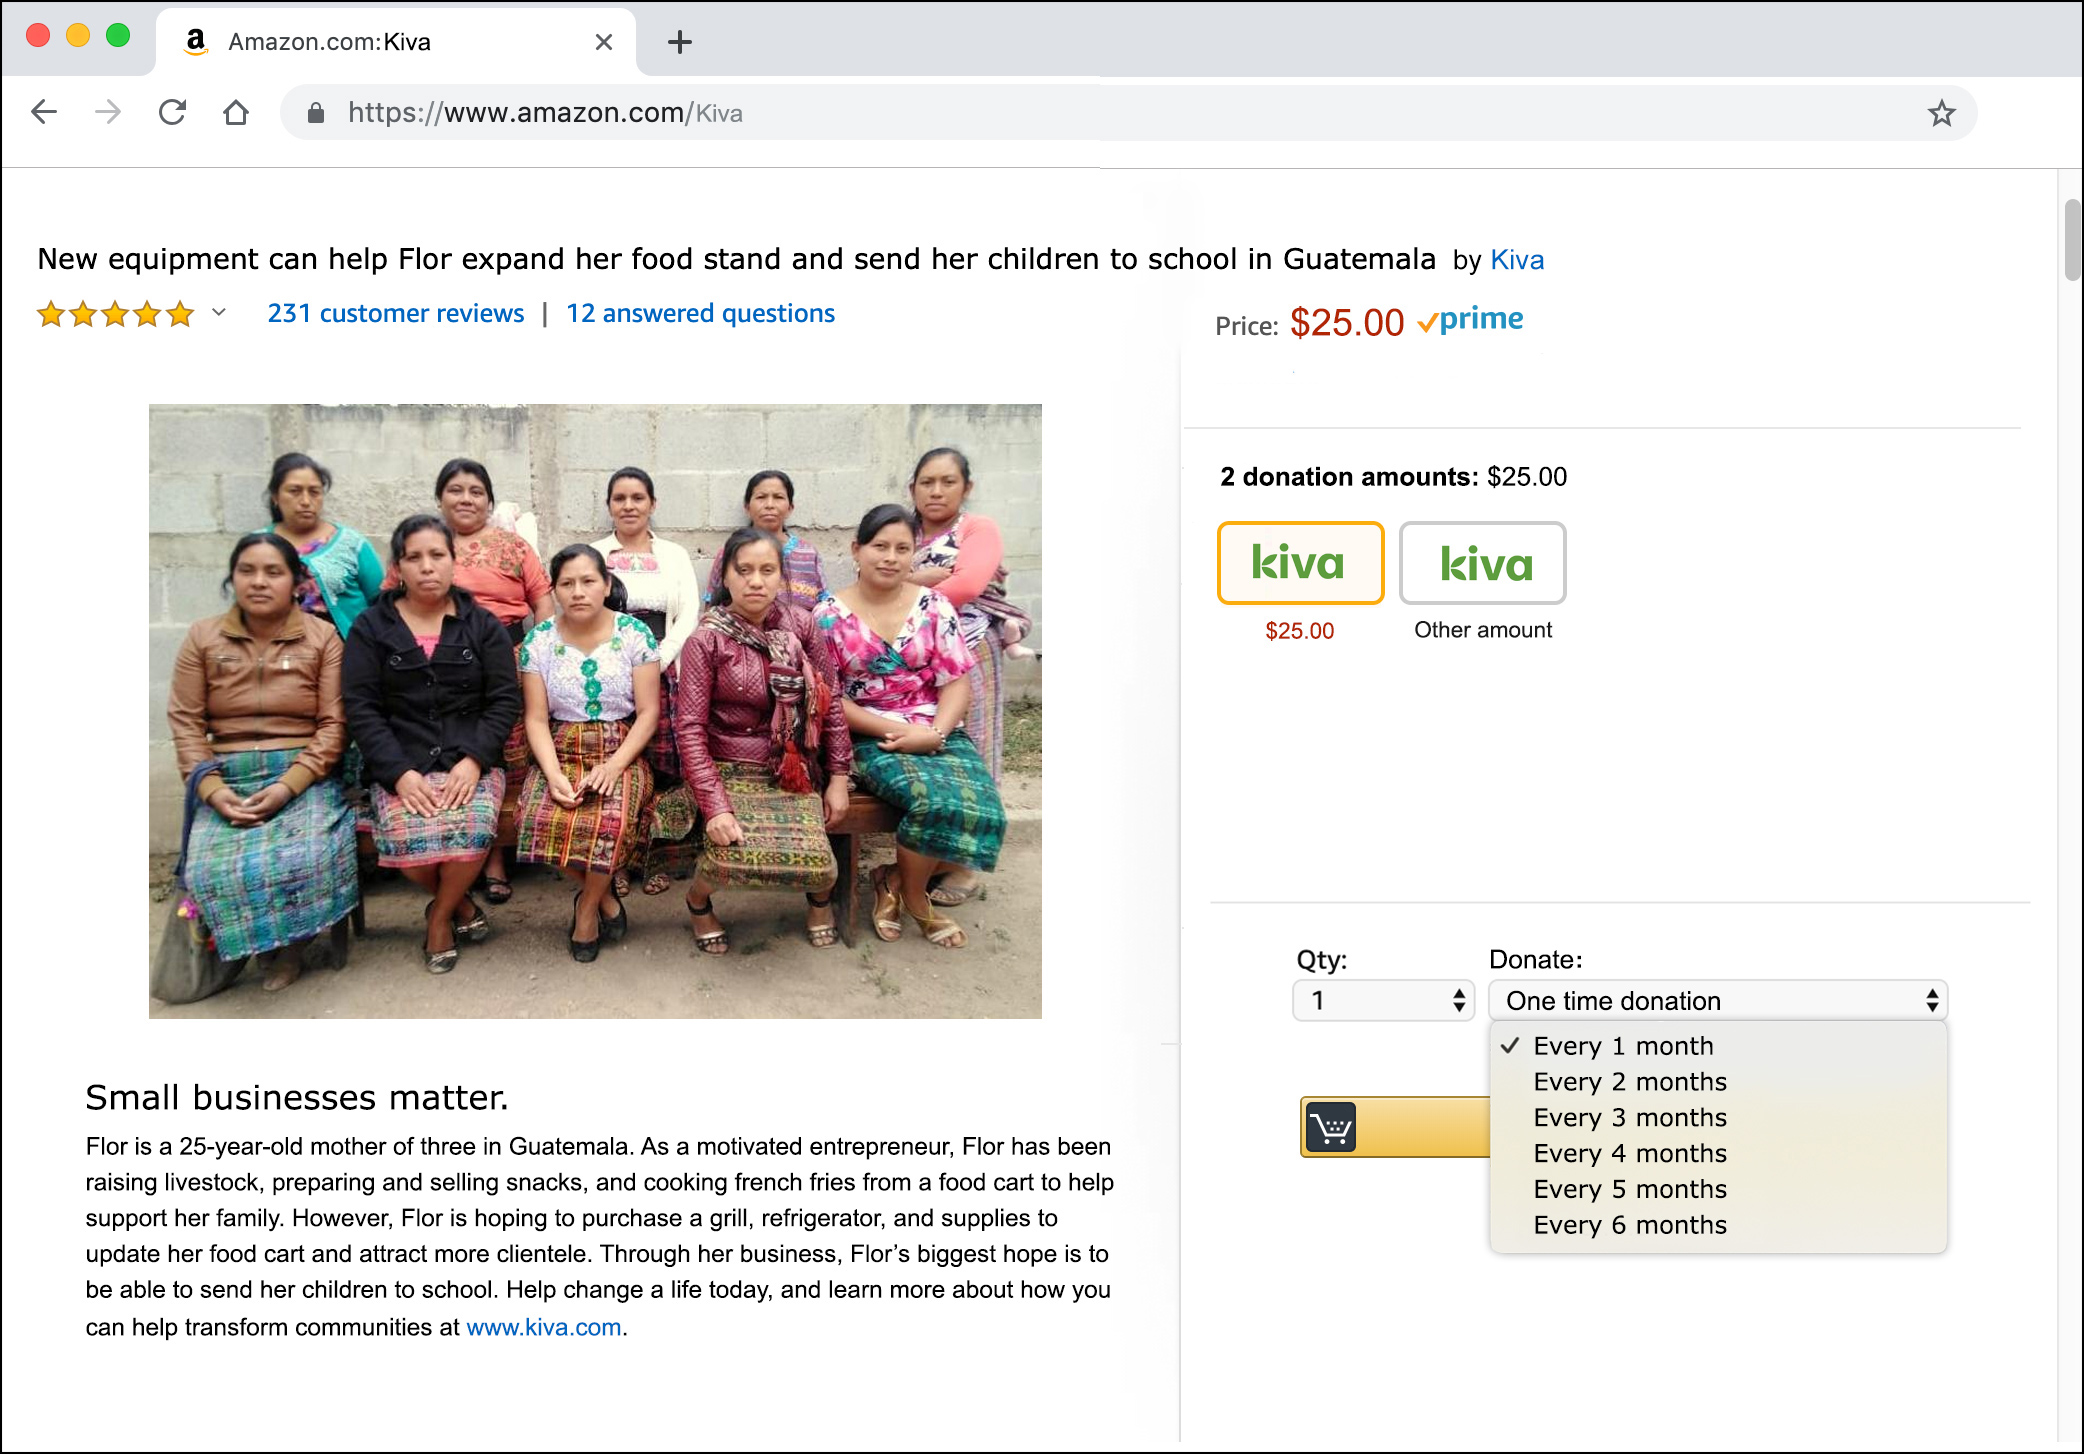Click the '2 donation amounts:' label
The height and width of the screenshot is (1454, 2084).
pos(1348,477)
